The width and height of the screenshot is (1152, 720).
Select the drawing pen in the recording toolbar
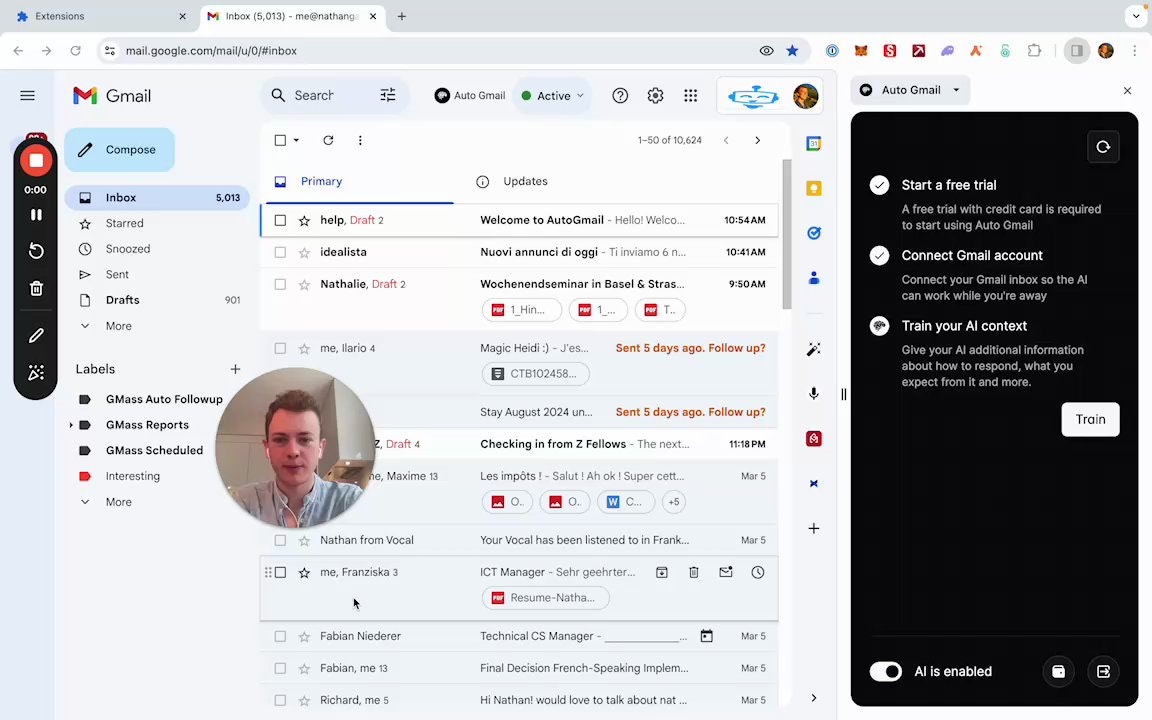[x=35, y=336]
